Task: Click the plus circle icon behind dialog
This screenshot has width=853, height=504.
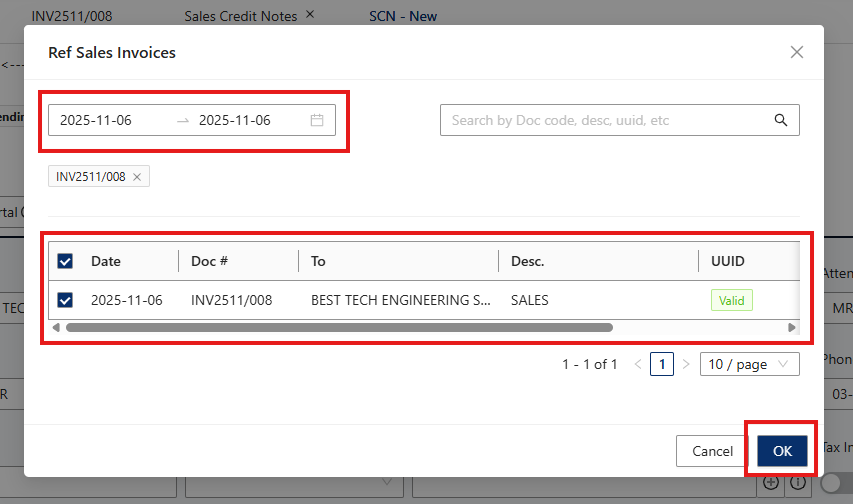Action: pos(771,482)
